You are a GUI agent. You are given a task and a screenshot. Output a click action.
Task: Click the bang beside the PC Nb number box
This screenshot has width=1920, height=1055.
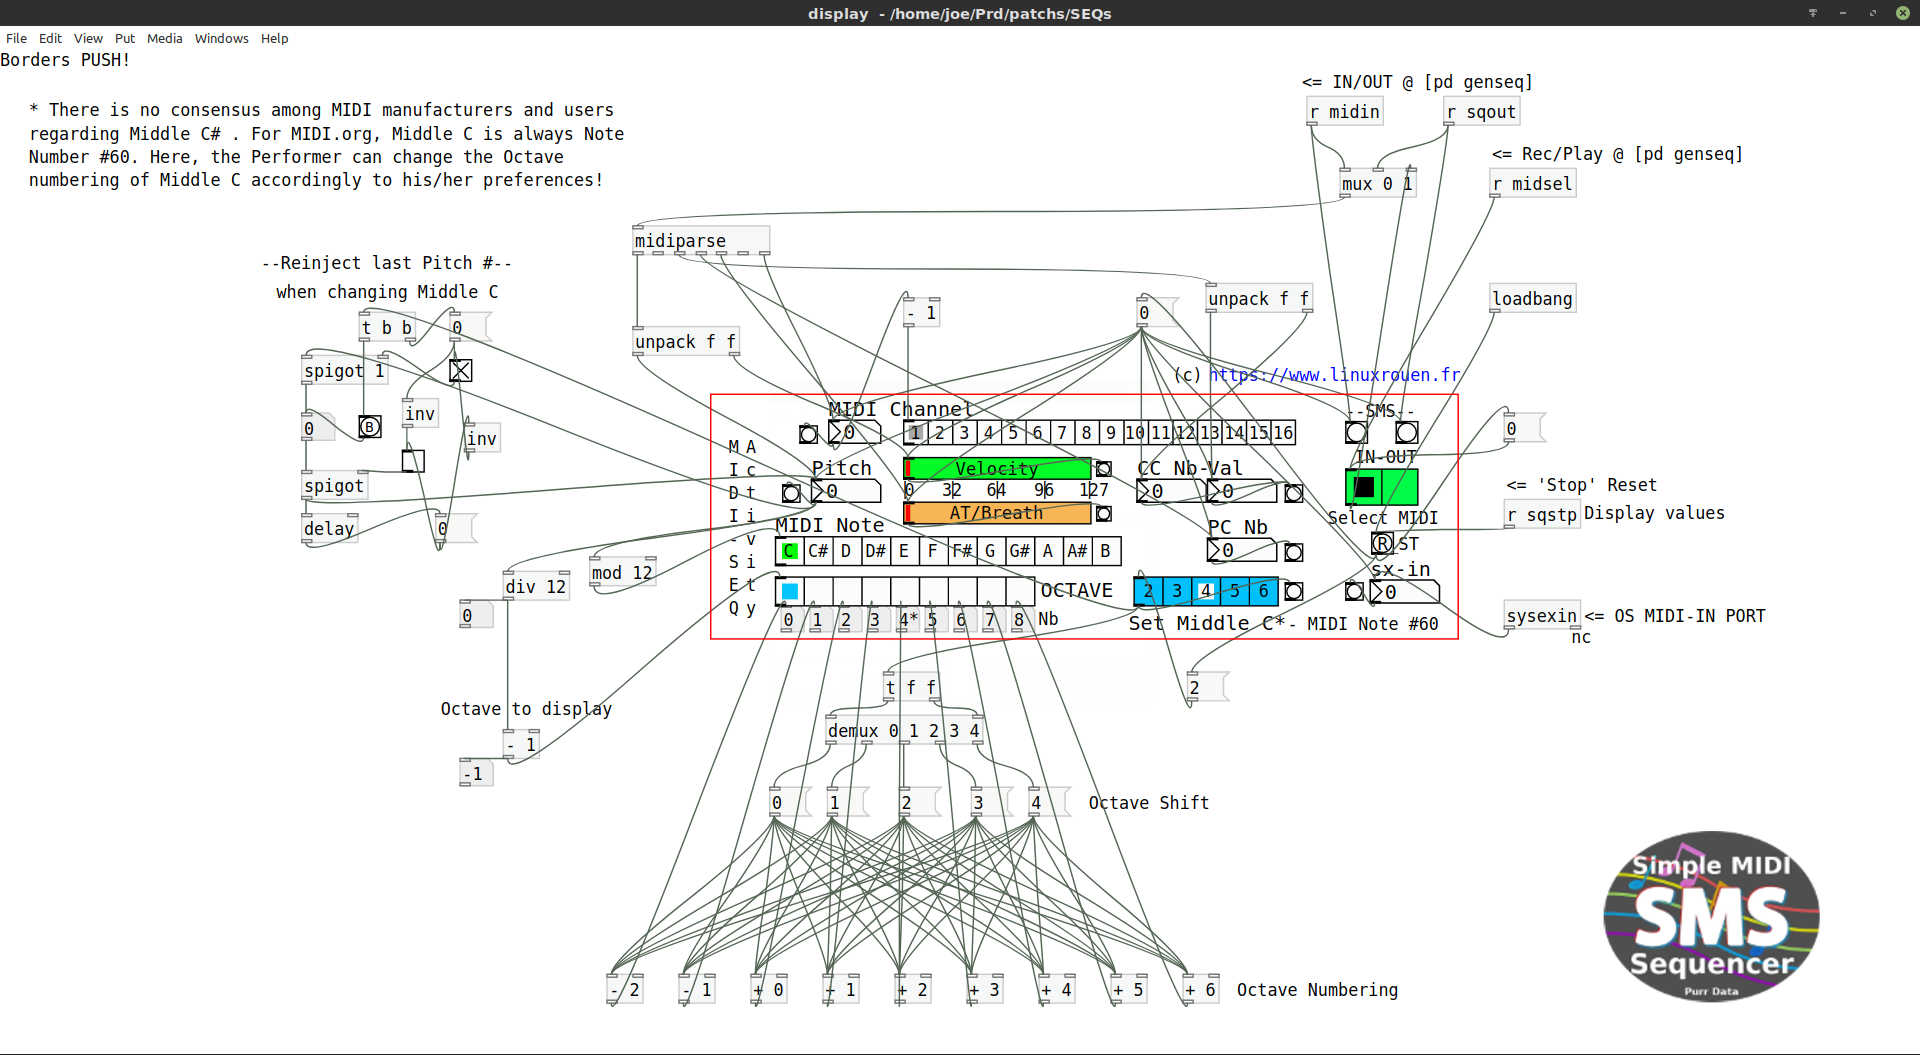point(1293,551)
